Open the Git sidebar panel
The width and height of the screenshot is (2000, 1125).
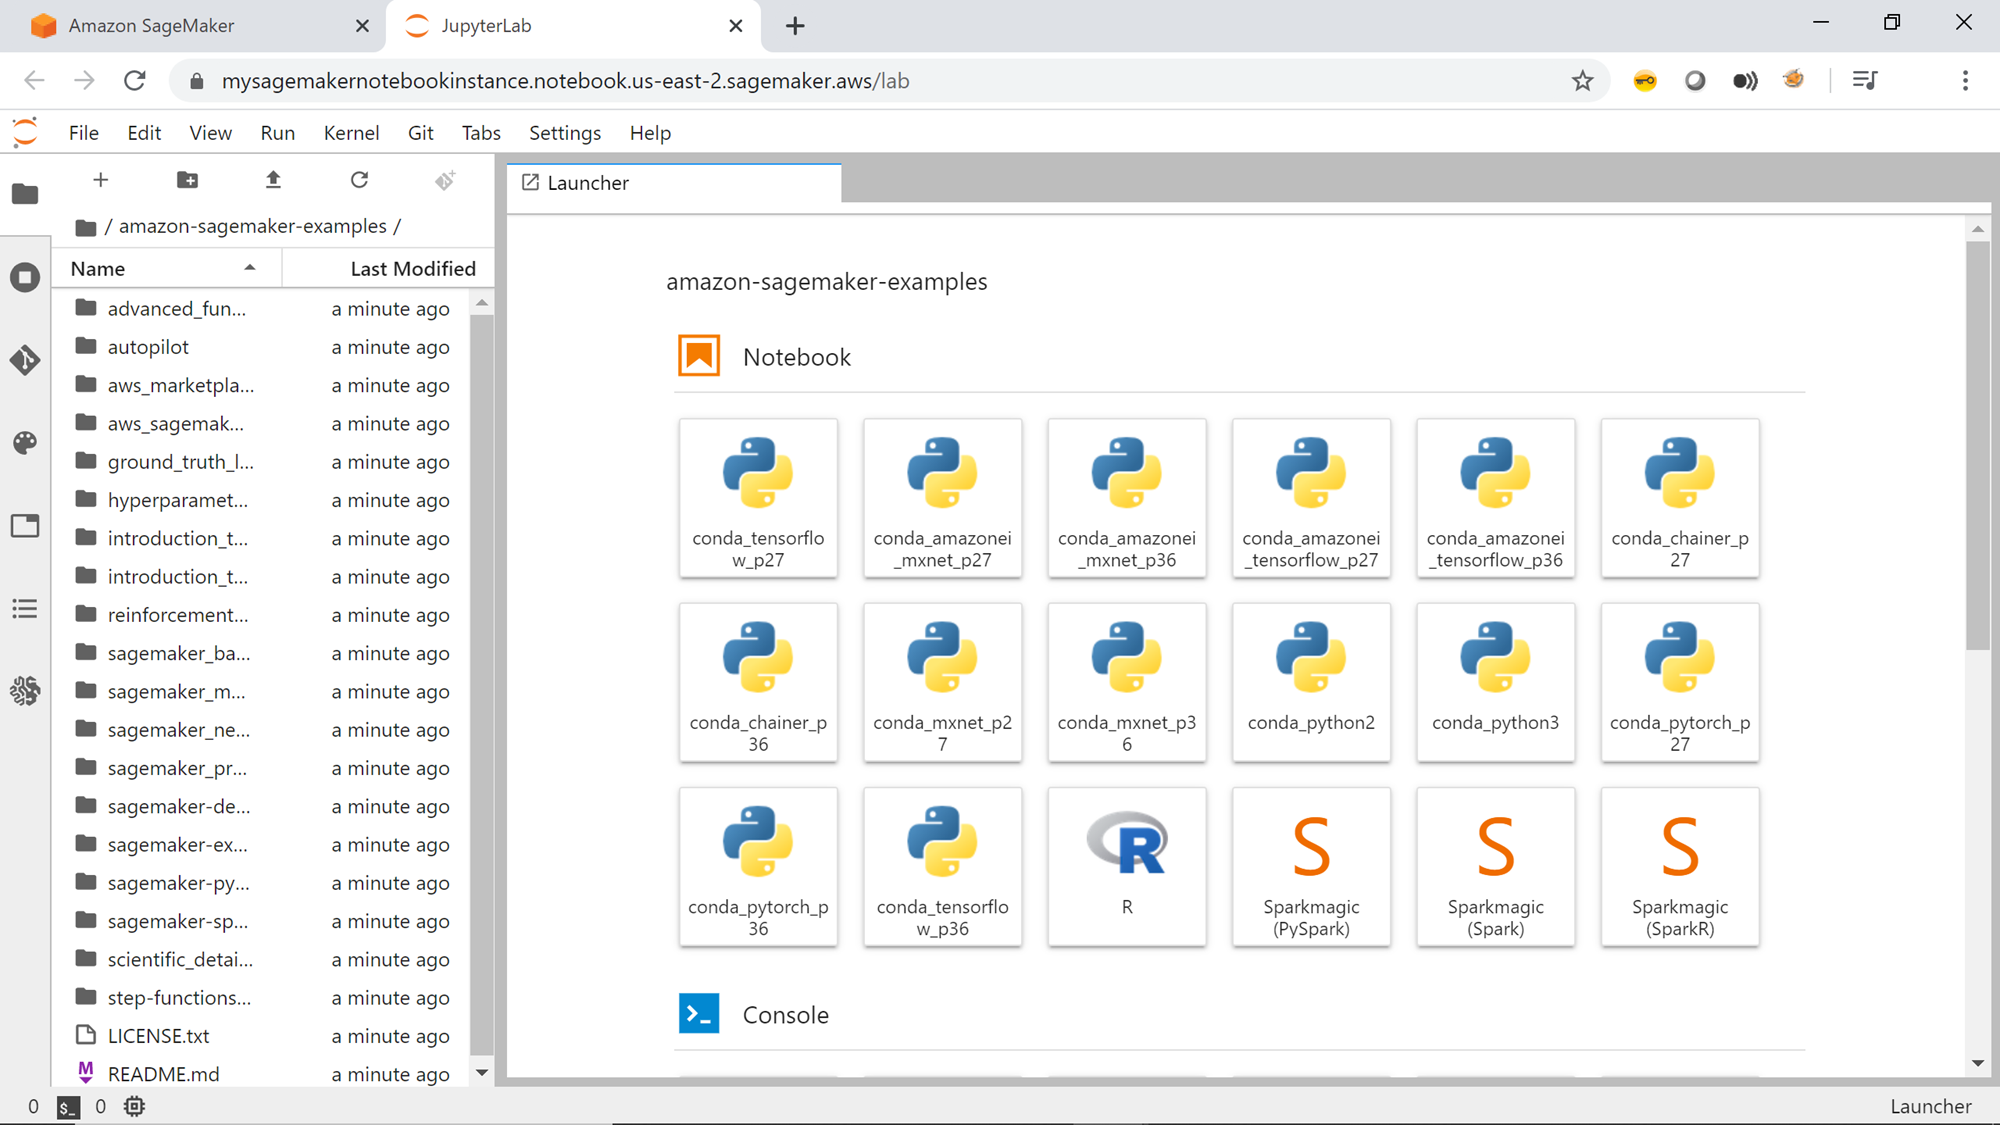click(25, 360)
